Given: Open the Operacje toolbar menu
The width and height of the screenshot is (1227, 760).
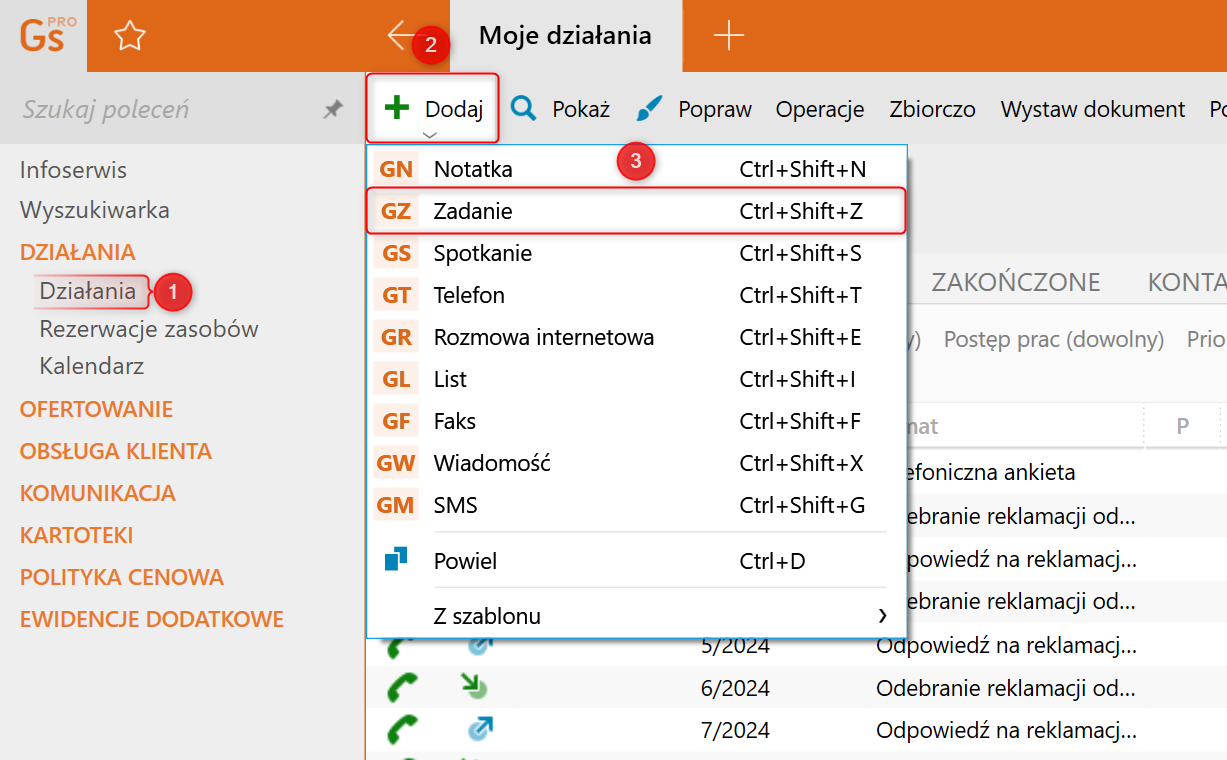Looking at the screenshot, I should pyautogui.click(x=819, y=109).
